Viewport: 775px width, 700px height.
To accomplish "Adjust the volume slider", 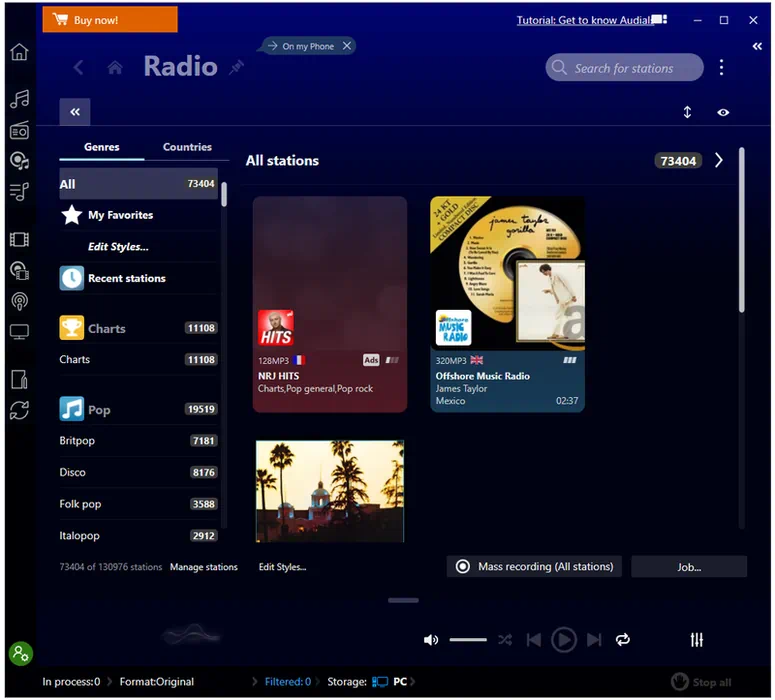I will pyautogui.click(x=468, y=640).
